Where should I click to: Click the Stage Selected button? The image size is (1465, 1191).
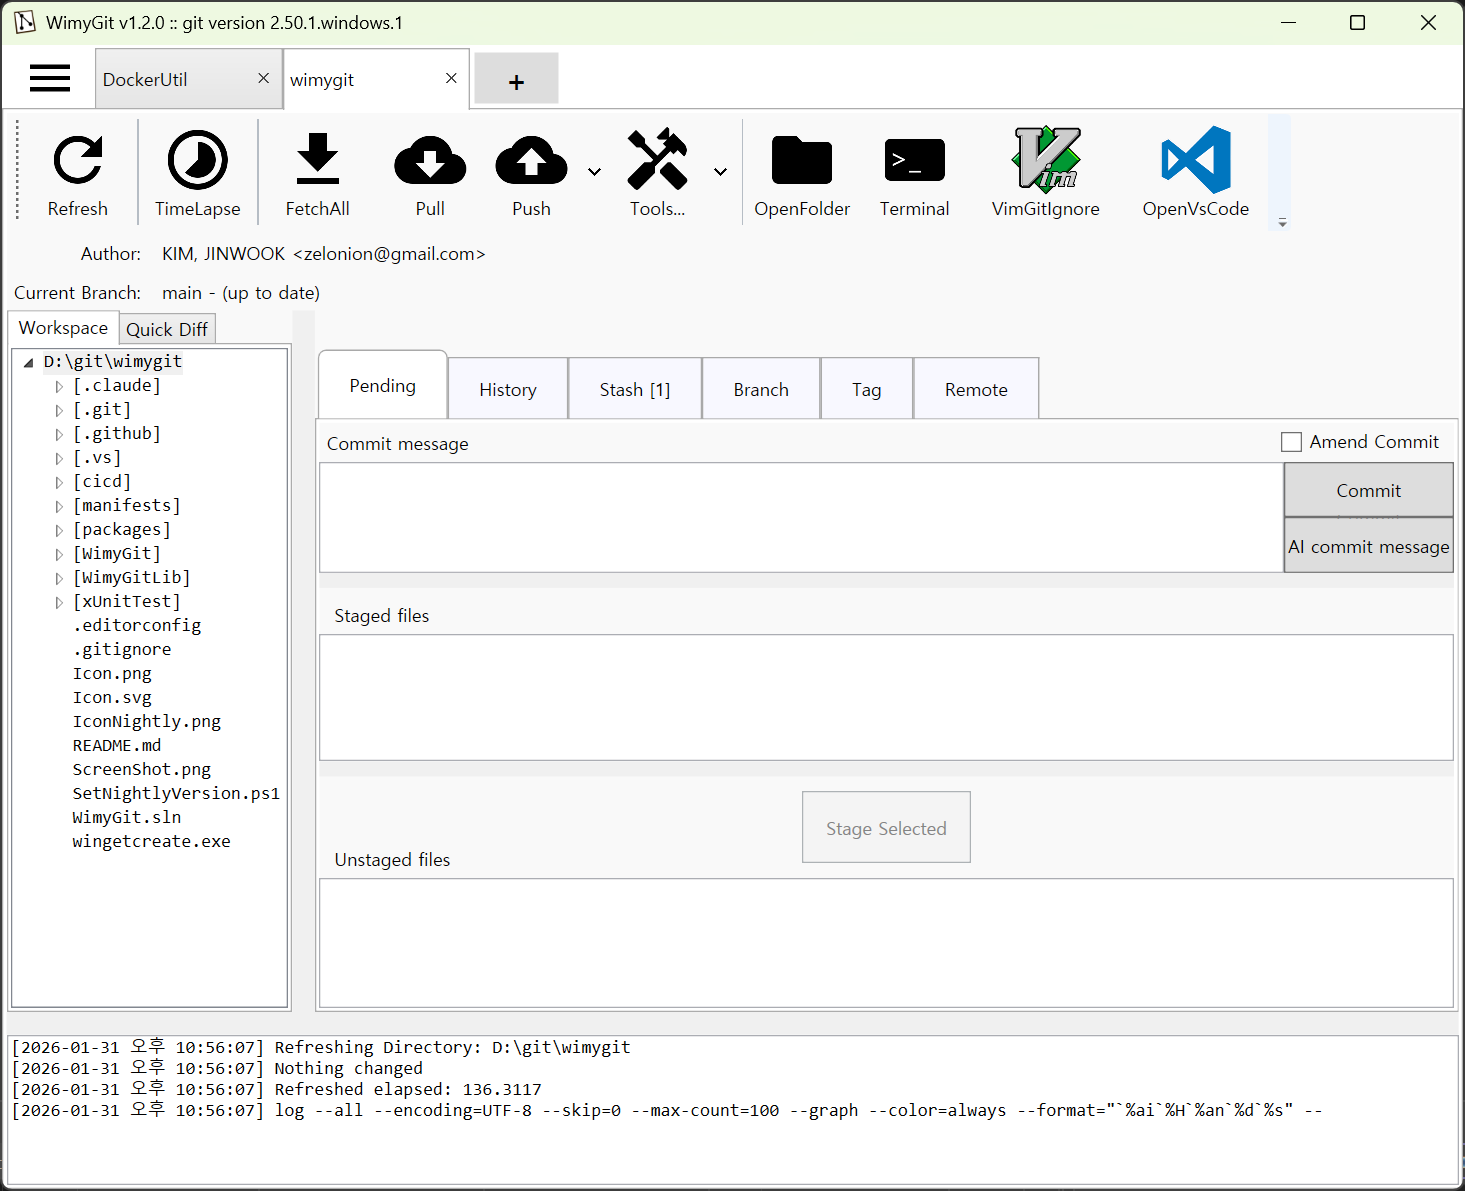click(x=886, y=827)
